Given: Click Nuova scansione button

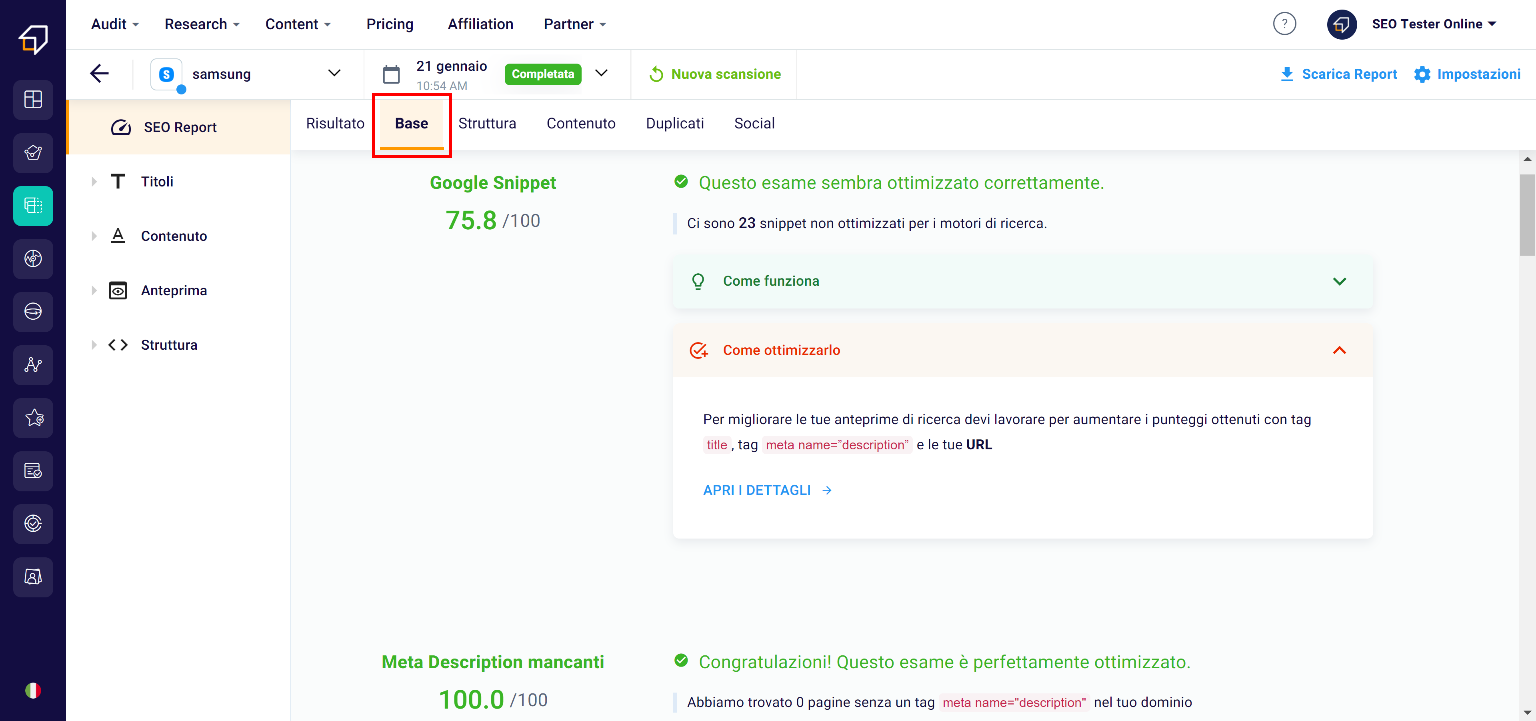Looking at the screenshot, I should (x=714, y=75).
